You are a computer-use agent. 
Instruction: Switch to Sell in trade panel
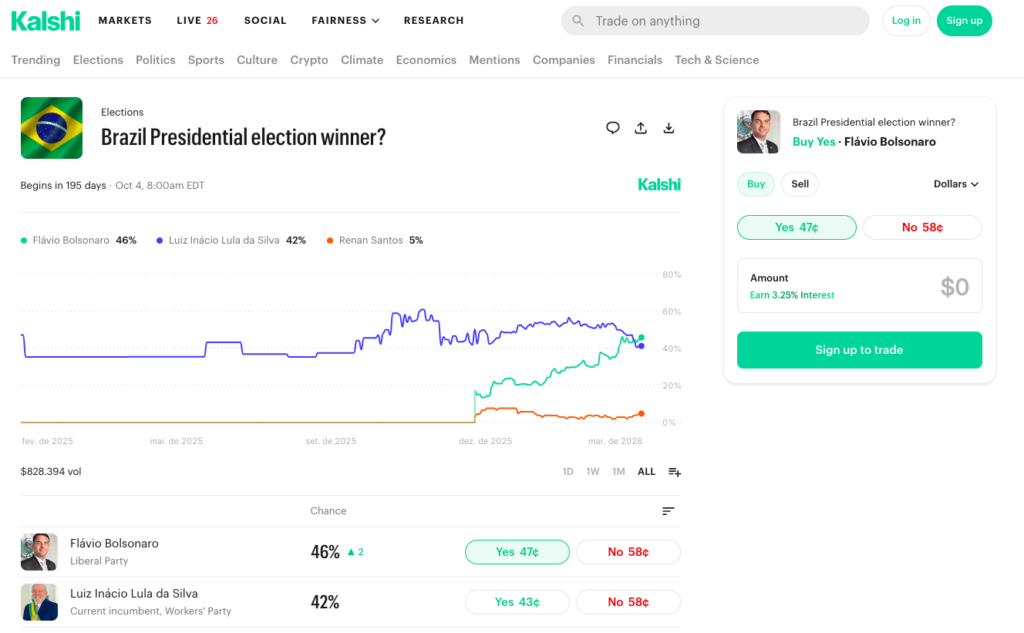pos(800,184)
